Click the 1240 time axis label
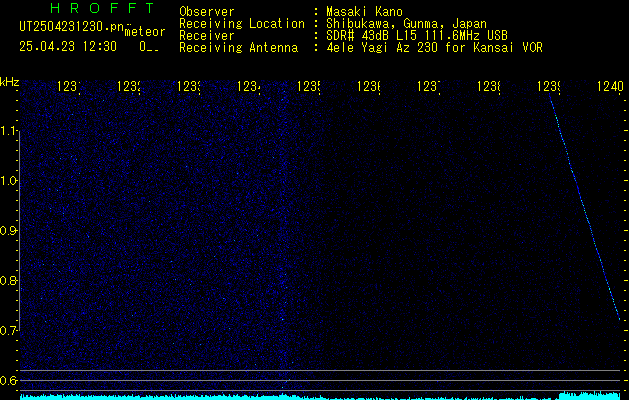This screenshot has height=400, width=629. [x=610, y=87]
